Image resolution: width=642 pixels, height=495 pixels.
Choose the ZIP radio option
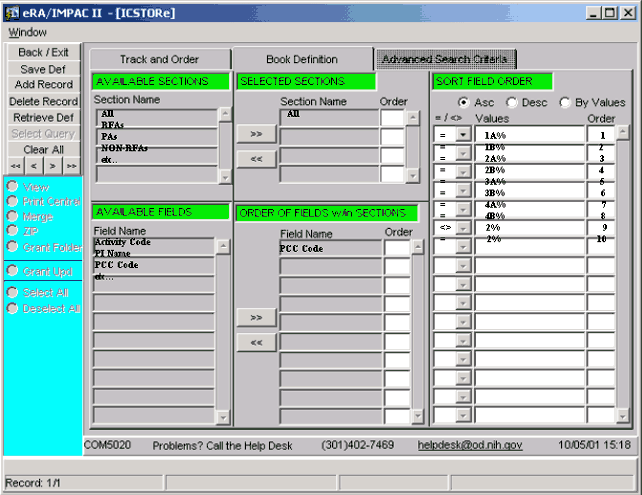point(13,231)
